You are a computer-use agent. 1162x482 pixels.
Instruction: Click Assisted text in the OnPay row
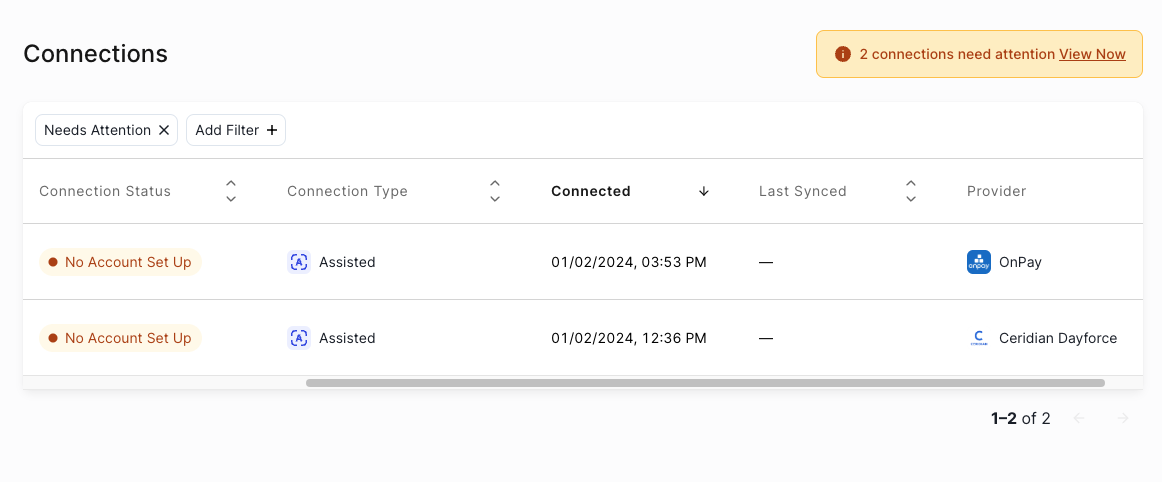point(347,262)
